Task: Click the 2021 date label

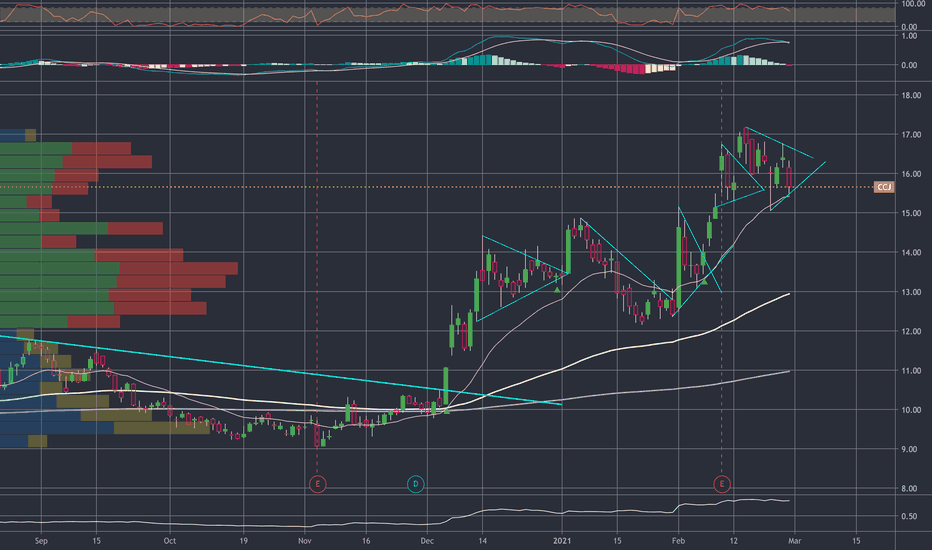Action: coord(562,541)
